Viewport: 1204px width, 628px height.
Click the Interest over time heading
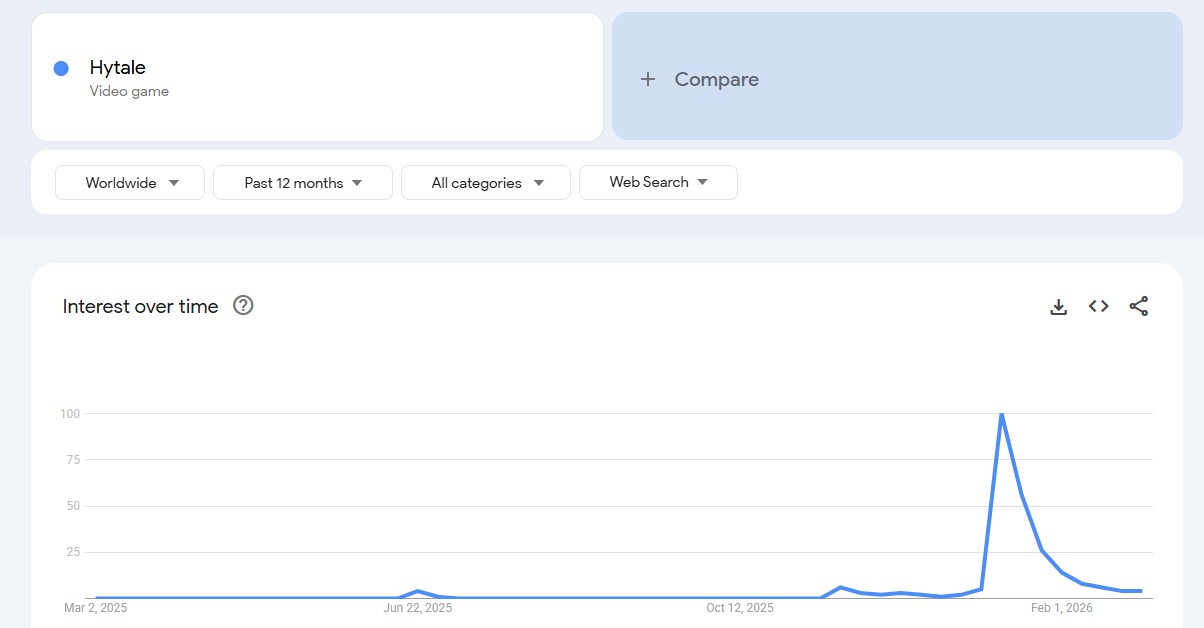point(140,307)
